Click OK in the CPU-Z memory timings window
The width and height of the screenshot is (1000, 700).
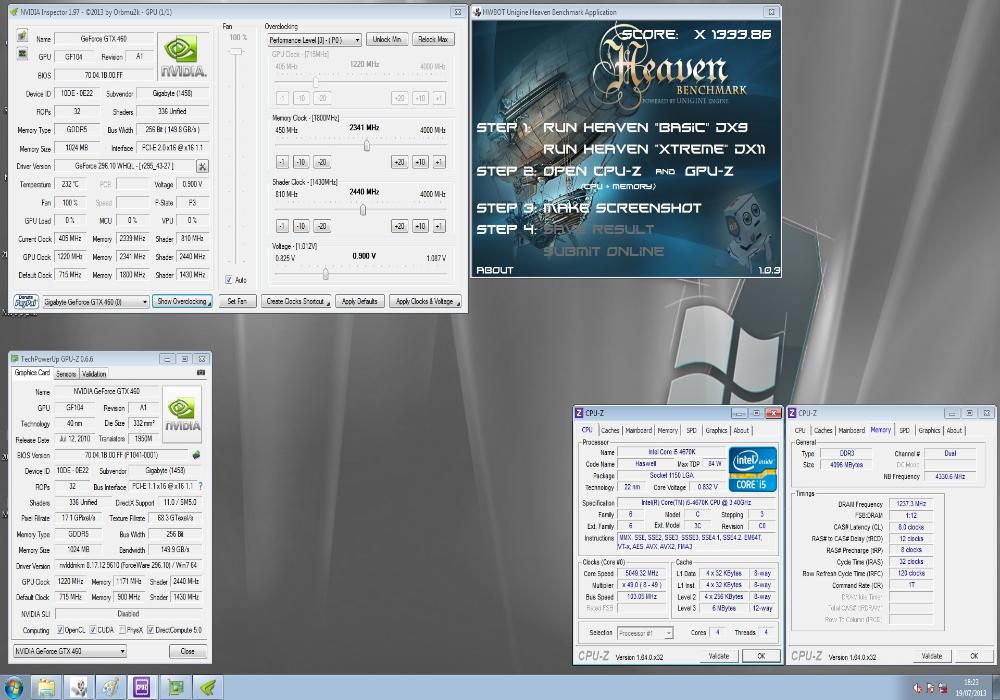point(974,656)
